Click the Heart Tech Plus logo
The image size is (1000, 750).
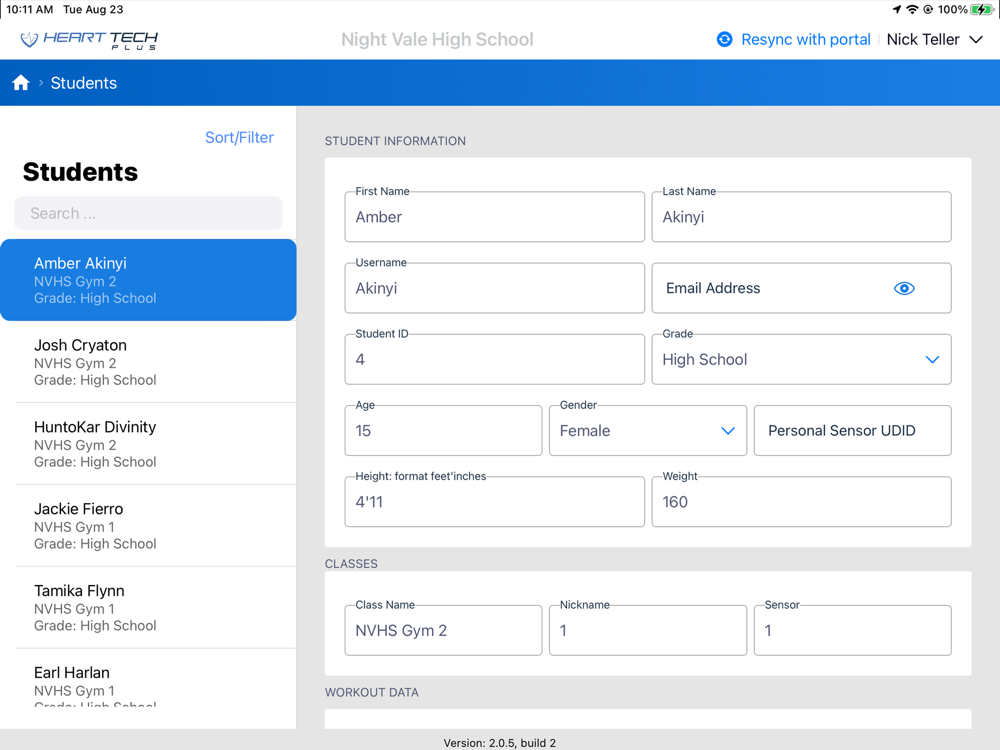[x=89, y=40]
